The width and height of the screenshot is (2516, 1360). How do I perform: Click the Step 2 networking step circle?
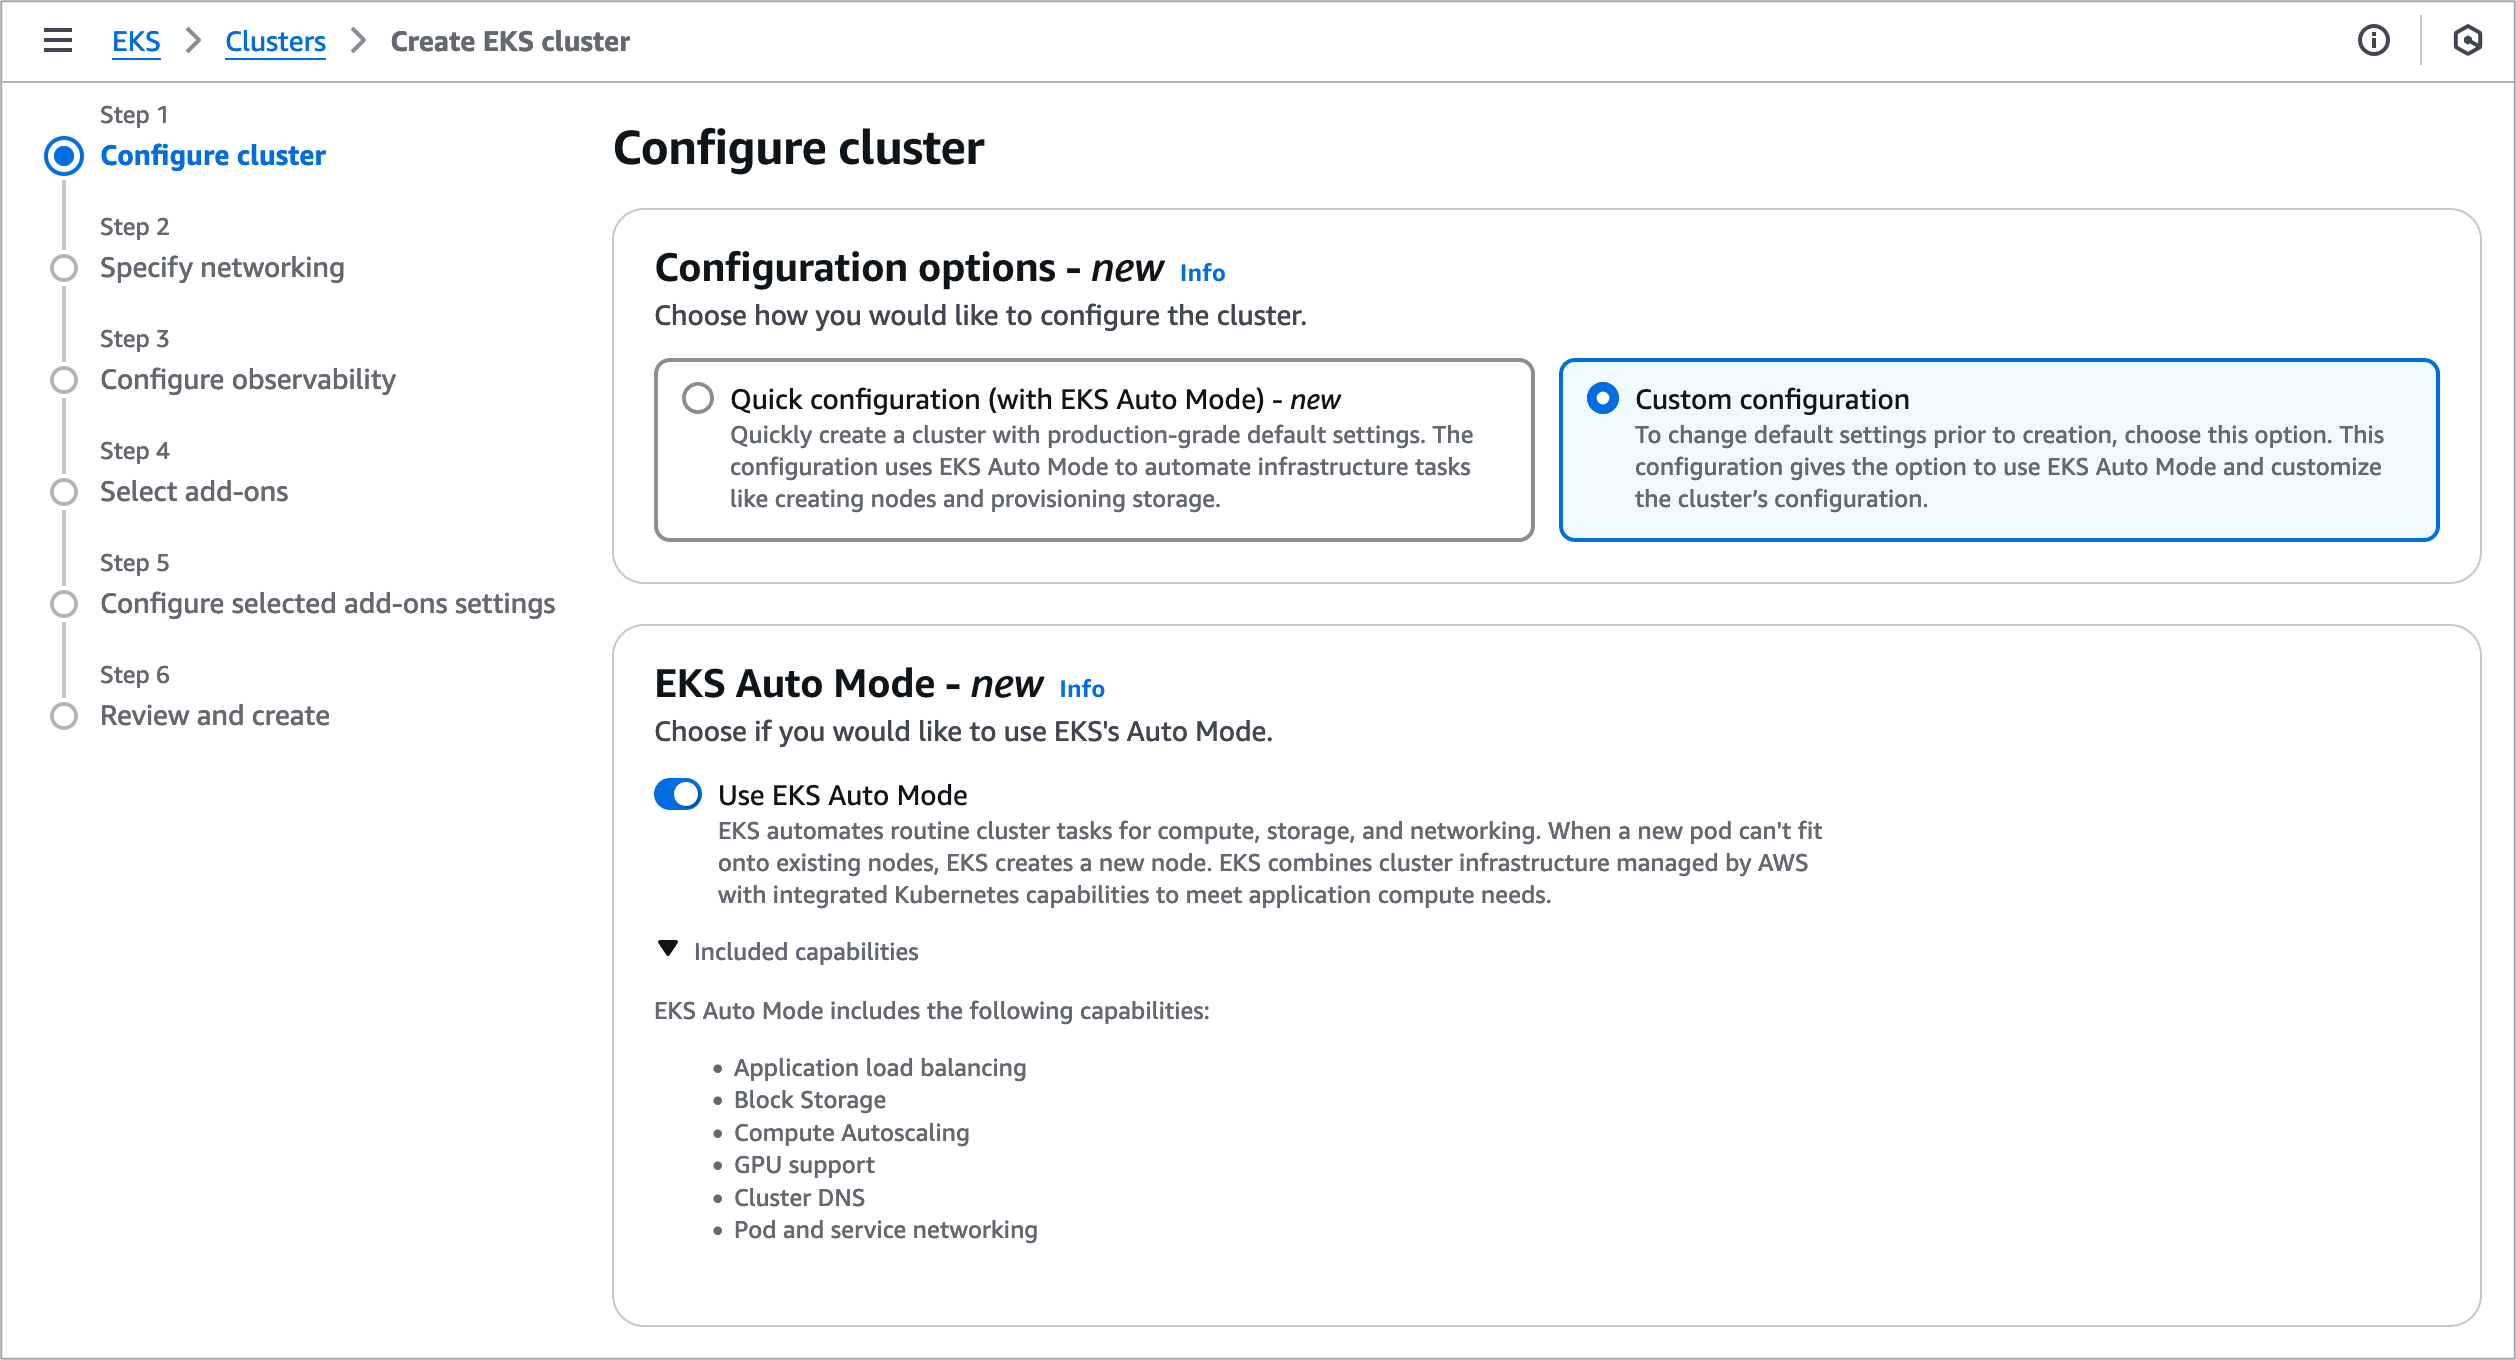pyautogui.click(x=64, y=268)
